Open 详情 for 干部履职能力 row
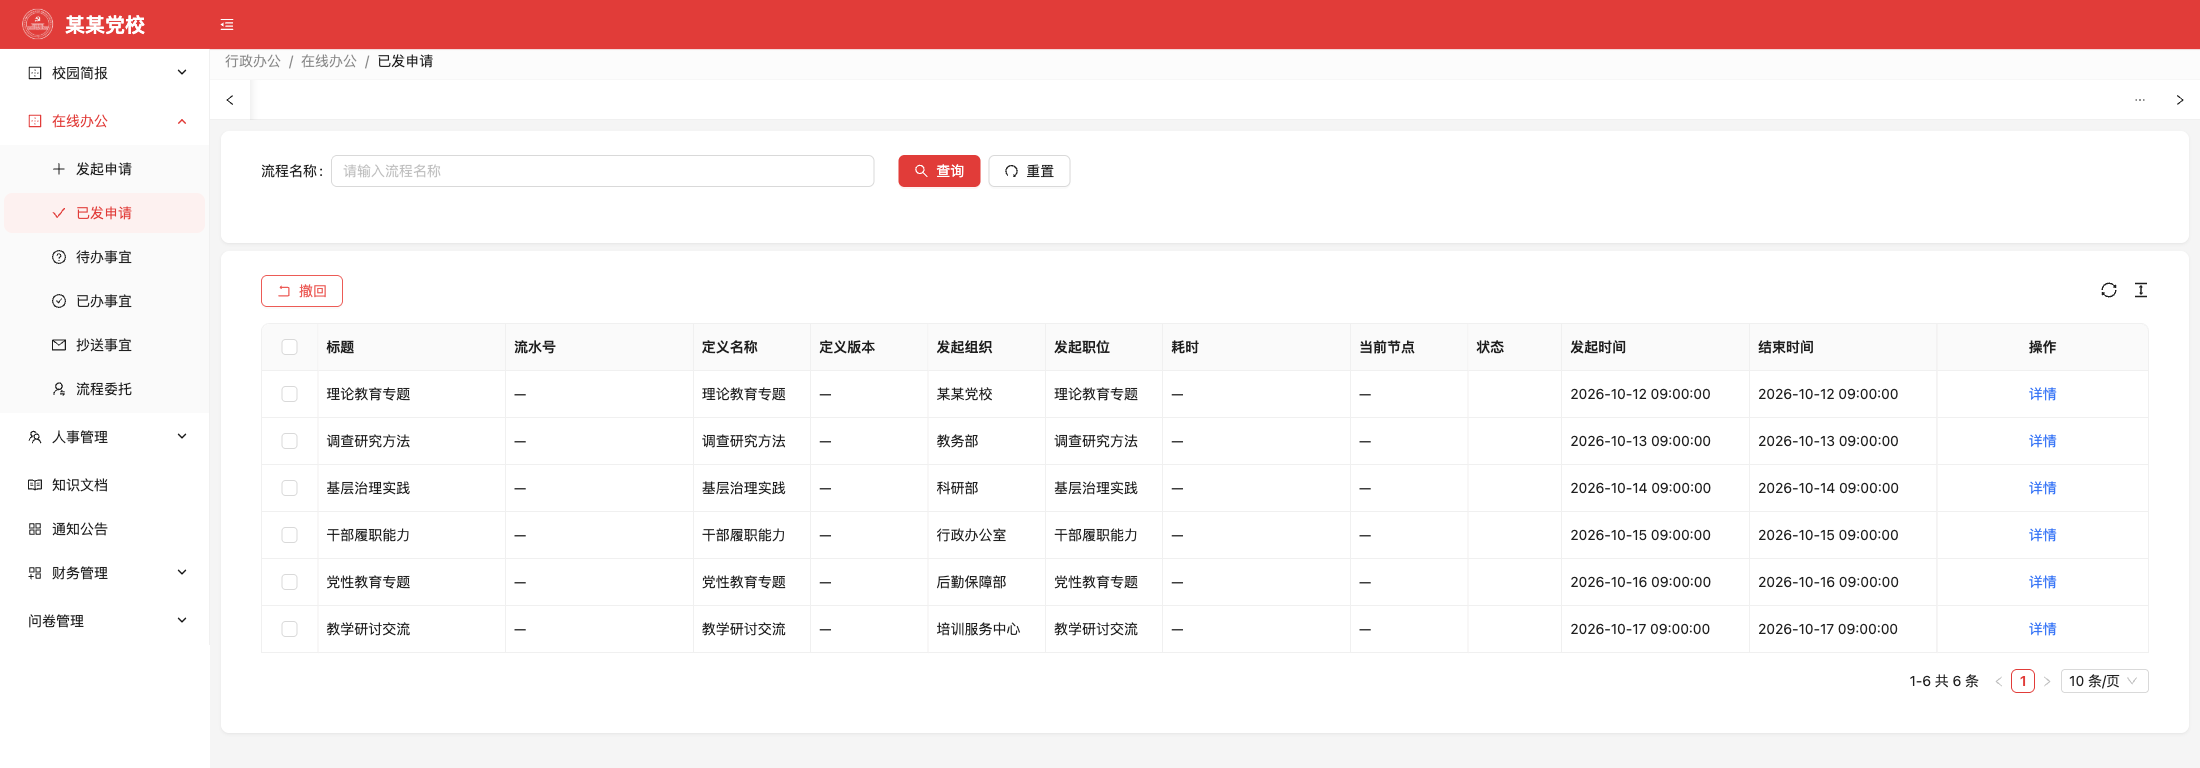This screenshot has width=2200, height=768. click(x=2042, y=535)
